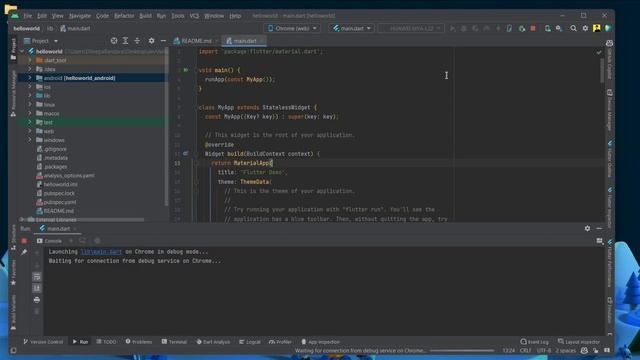
Task: Toggle the Project tool window side tab
Action: (13, 49)
